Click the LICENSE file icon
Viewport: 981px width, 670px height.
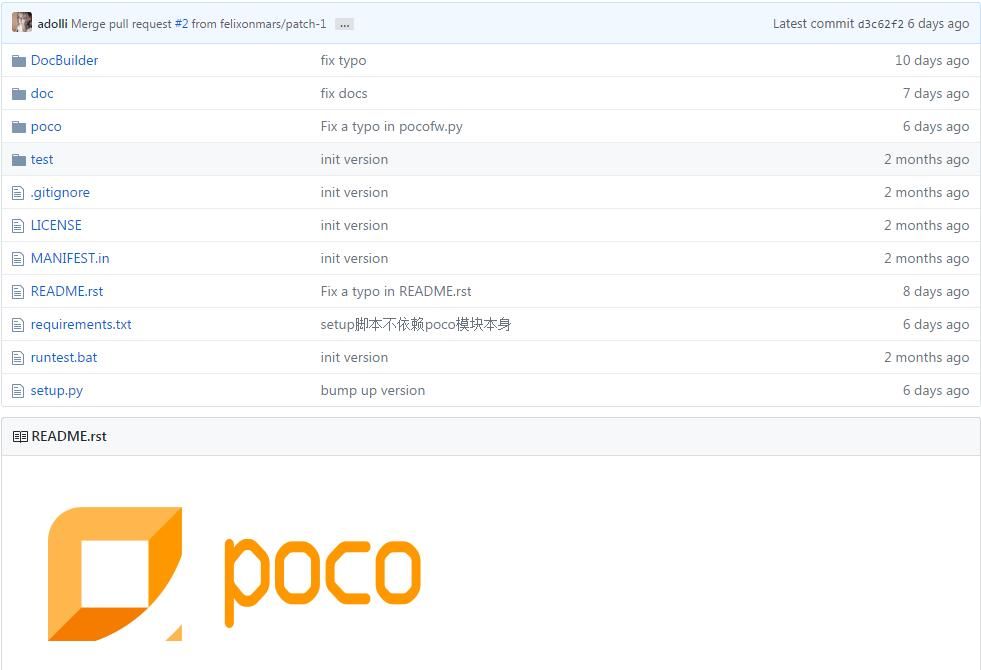[18, 226]
